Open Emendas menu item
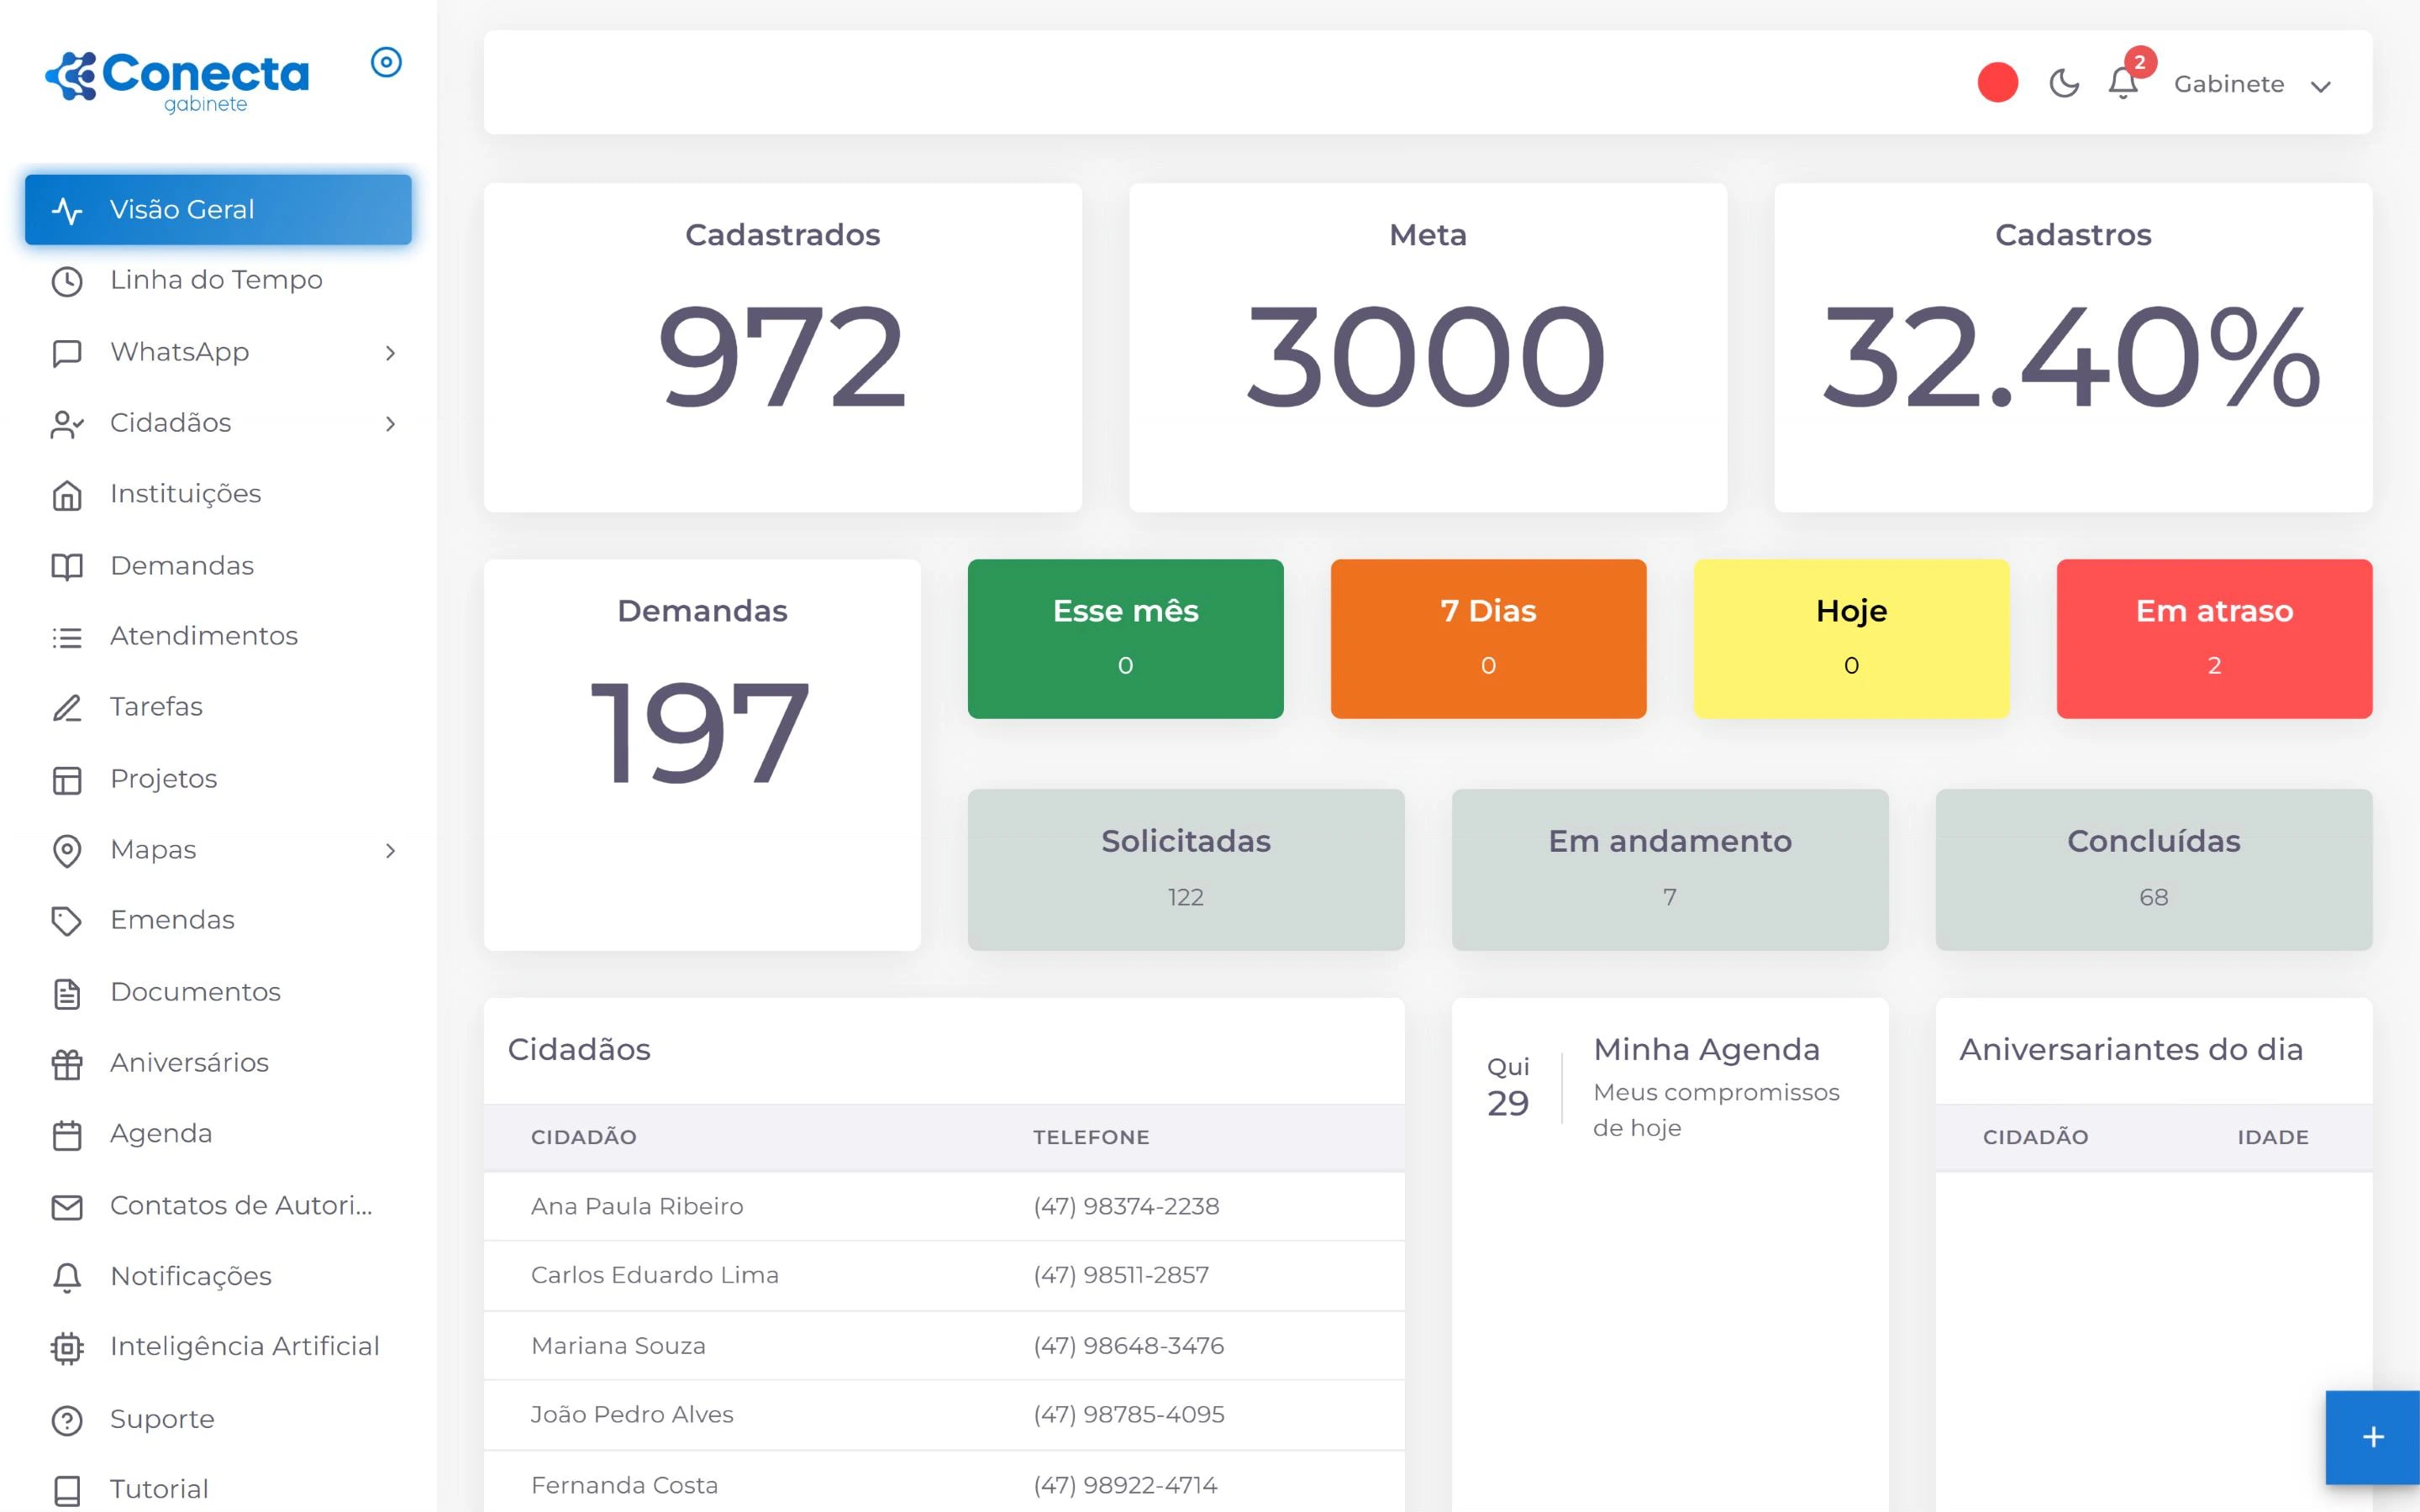 (218, 921)
